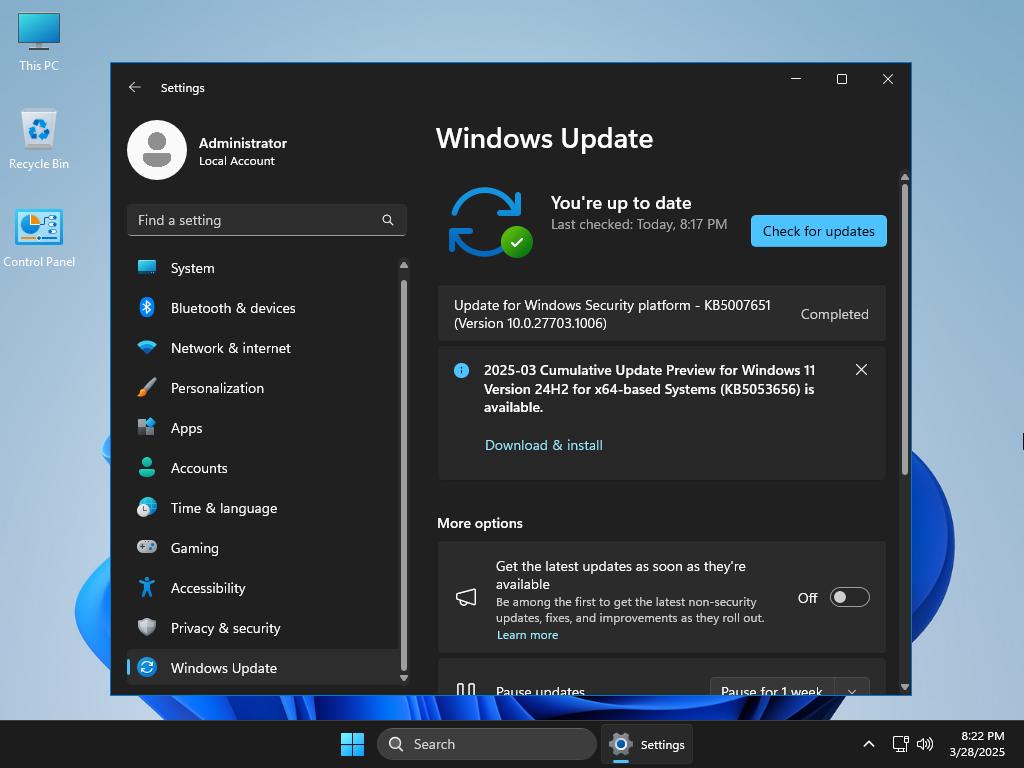This screenshot has height=768, width=1024.
Task: Click the Bluetooth icon in sidebar
Action: coord(147,307)
